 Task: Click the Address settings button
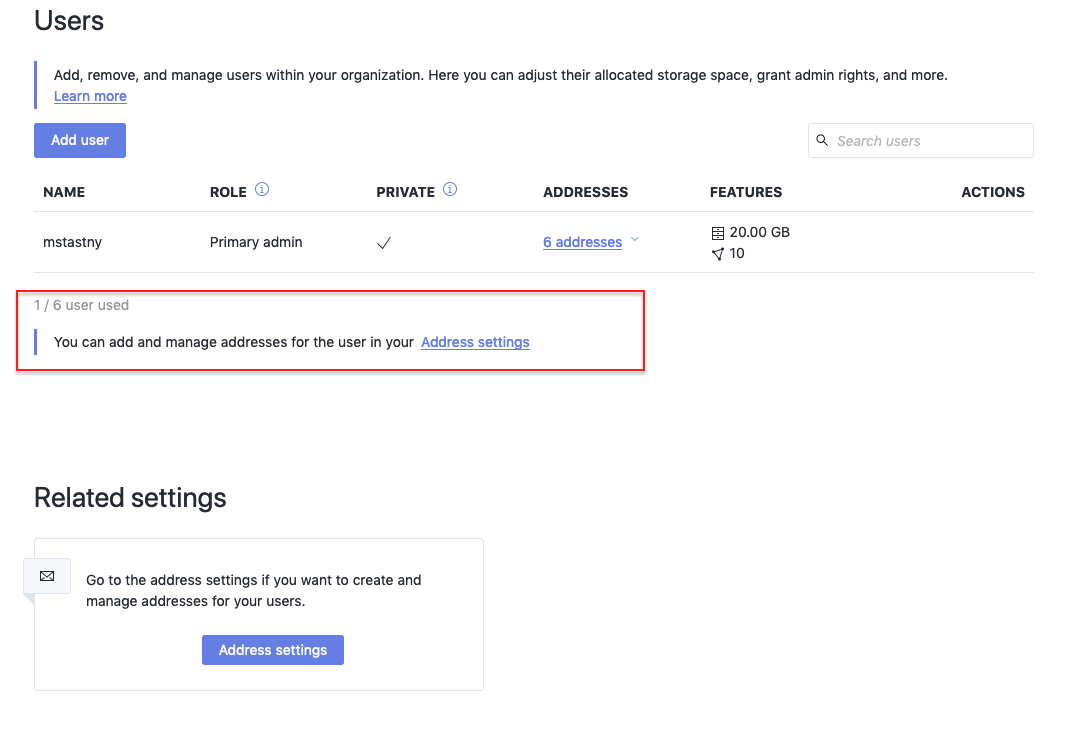(272, 649)
